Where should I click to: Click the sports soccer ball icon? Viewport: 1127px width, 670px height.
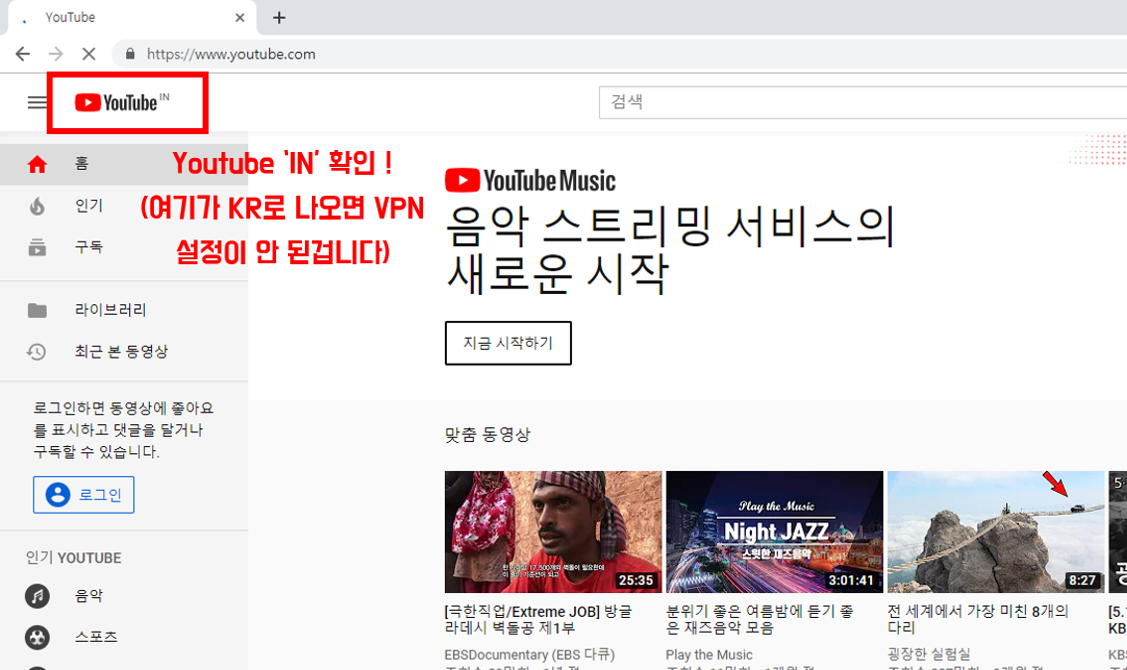point(37,637)
